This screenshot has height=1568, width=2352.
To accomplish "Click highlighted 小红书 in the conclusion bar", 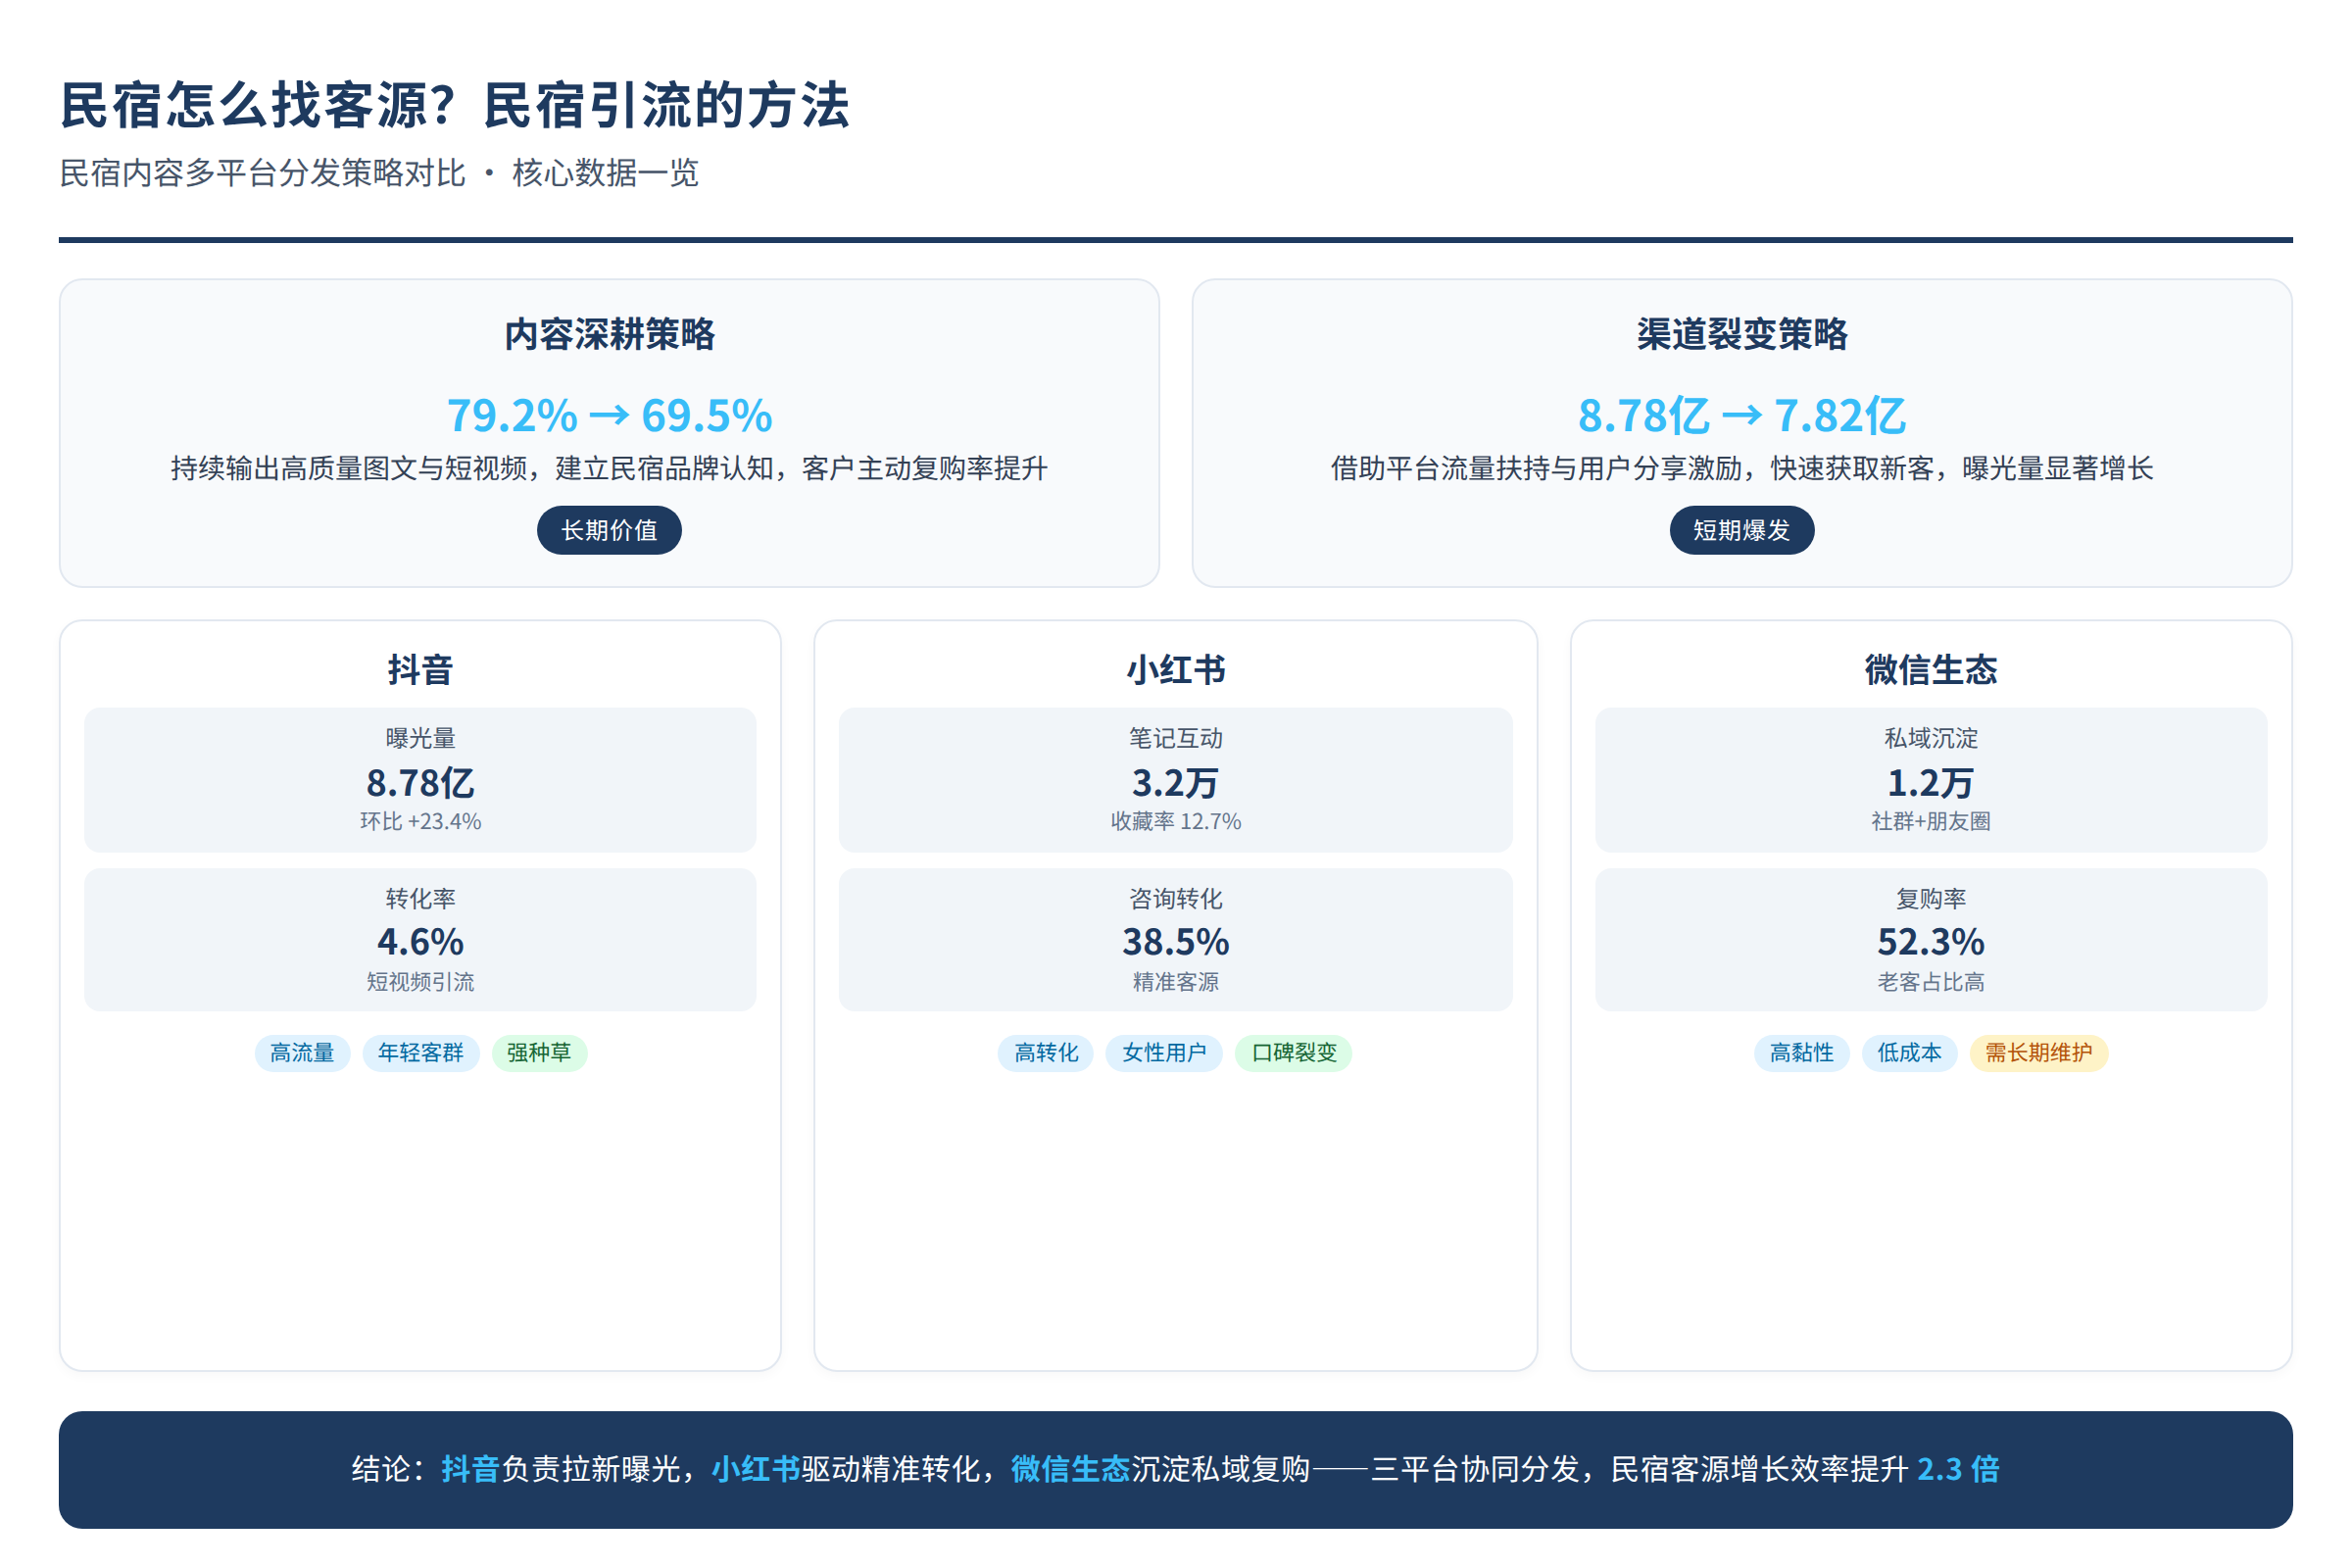I will coord(755,1469).
